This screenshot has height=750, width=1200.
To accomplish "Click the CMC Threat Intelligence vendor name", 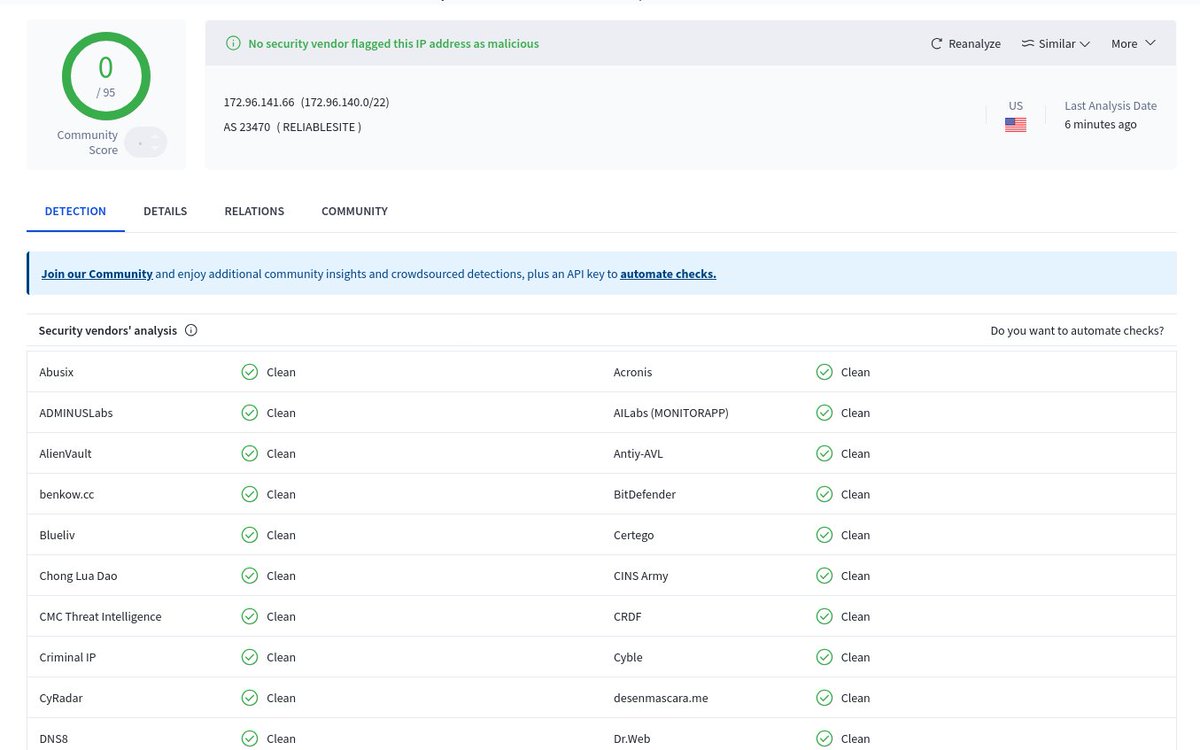I will click(100, 617).
